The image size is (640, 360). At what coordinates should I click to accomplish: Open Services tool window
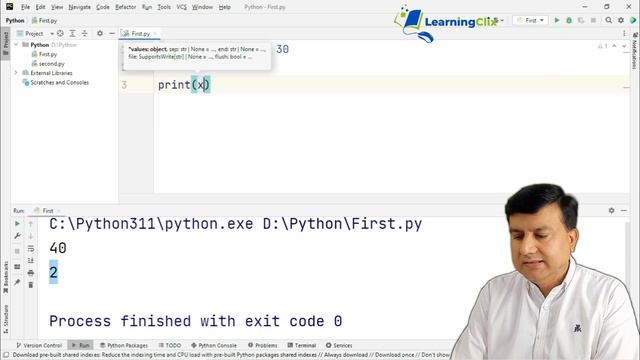(x=339, y=345)
